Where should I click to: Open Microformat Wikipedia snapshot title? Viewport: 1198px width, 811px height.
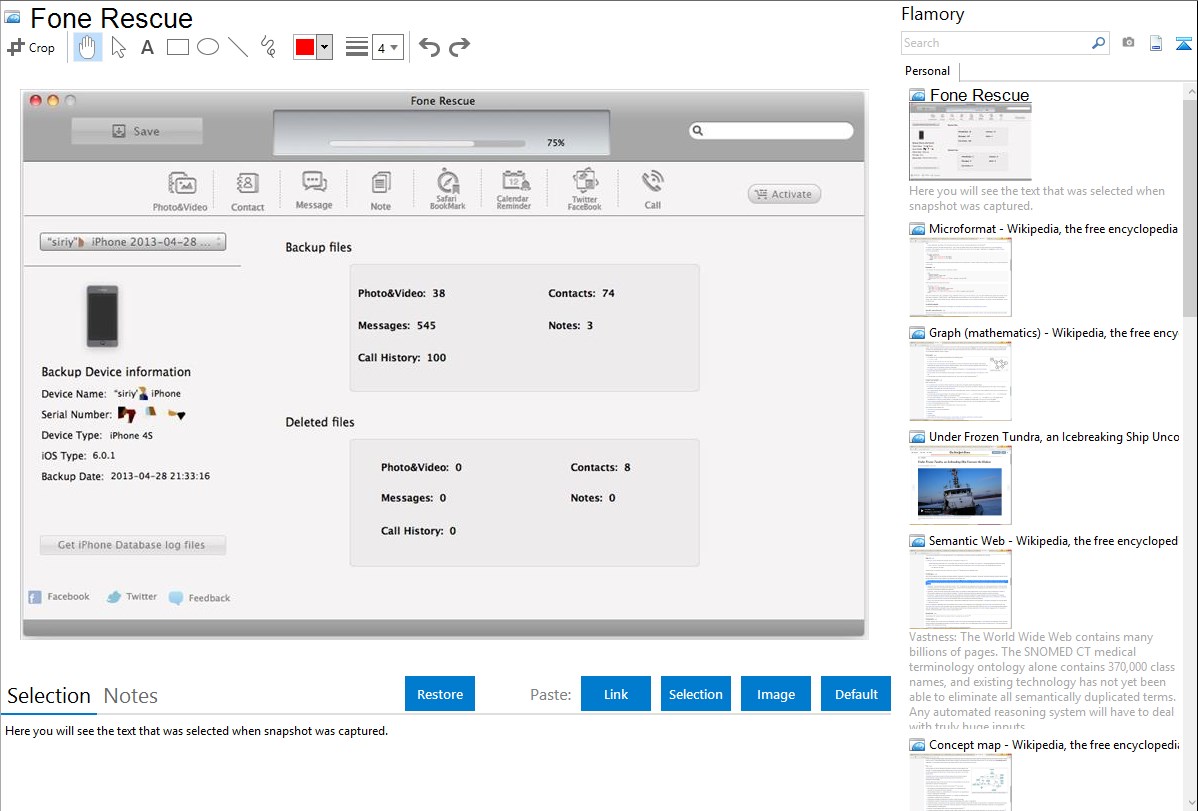1053,229
